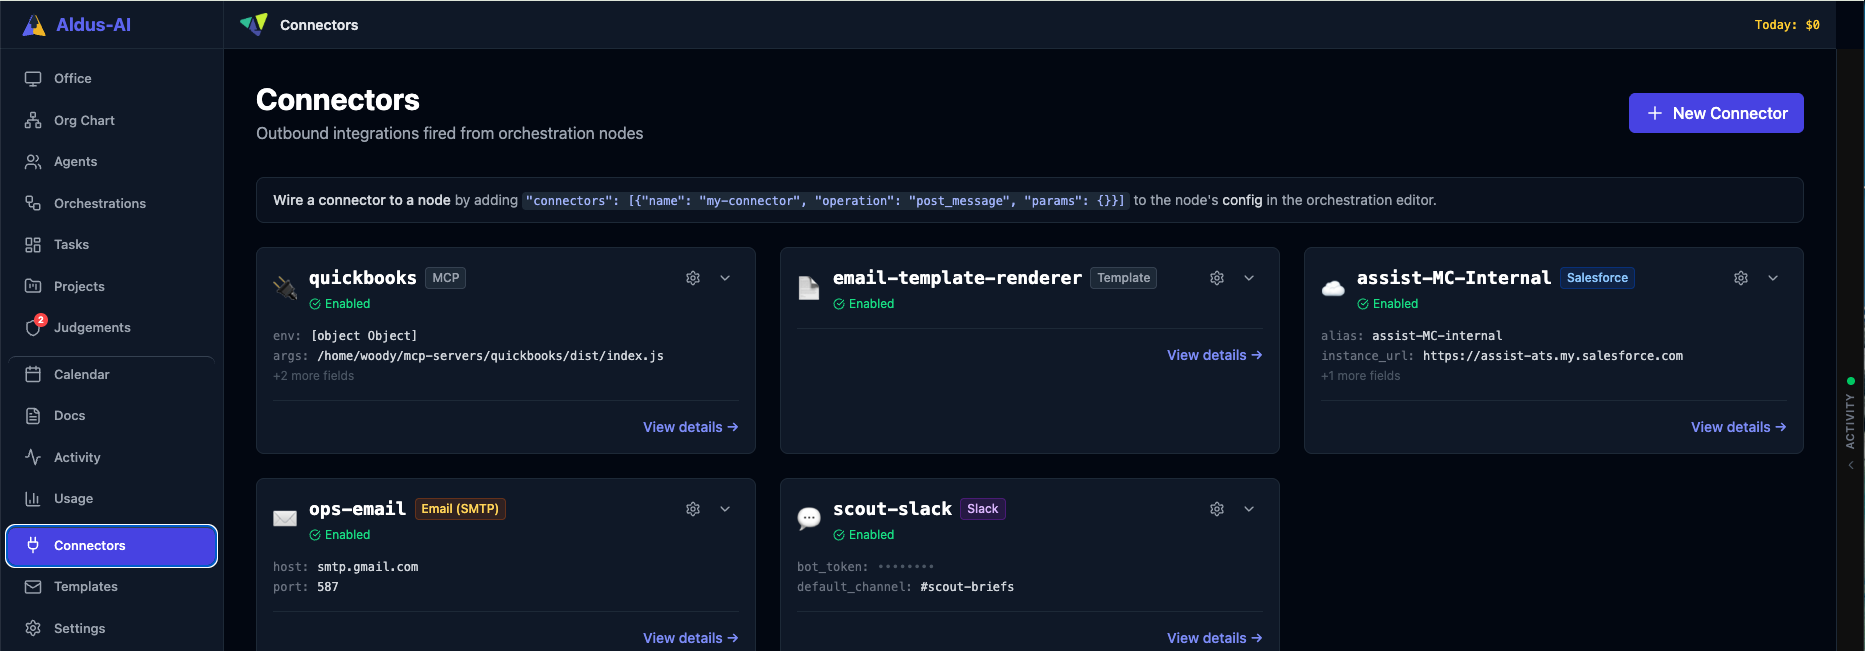Click the Salesforce badge on assist-MC-Internal
1865x651 pixels.
tap(1597, 278)
